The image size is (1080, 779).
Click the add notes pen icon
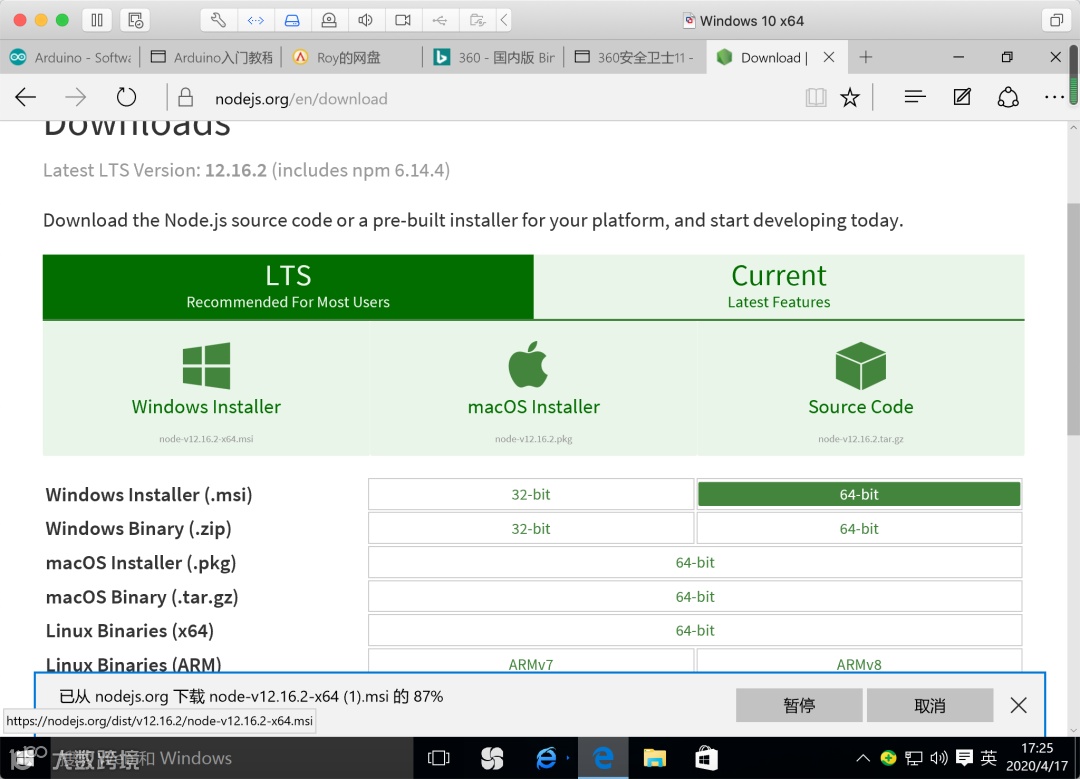click(x=962, y=98)
